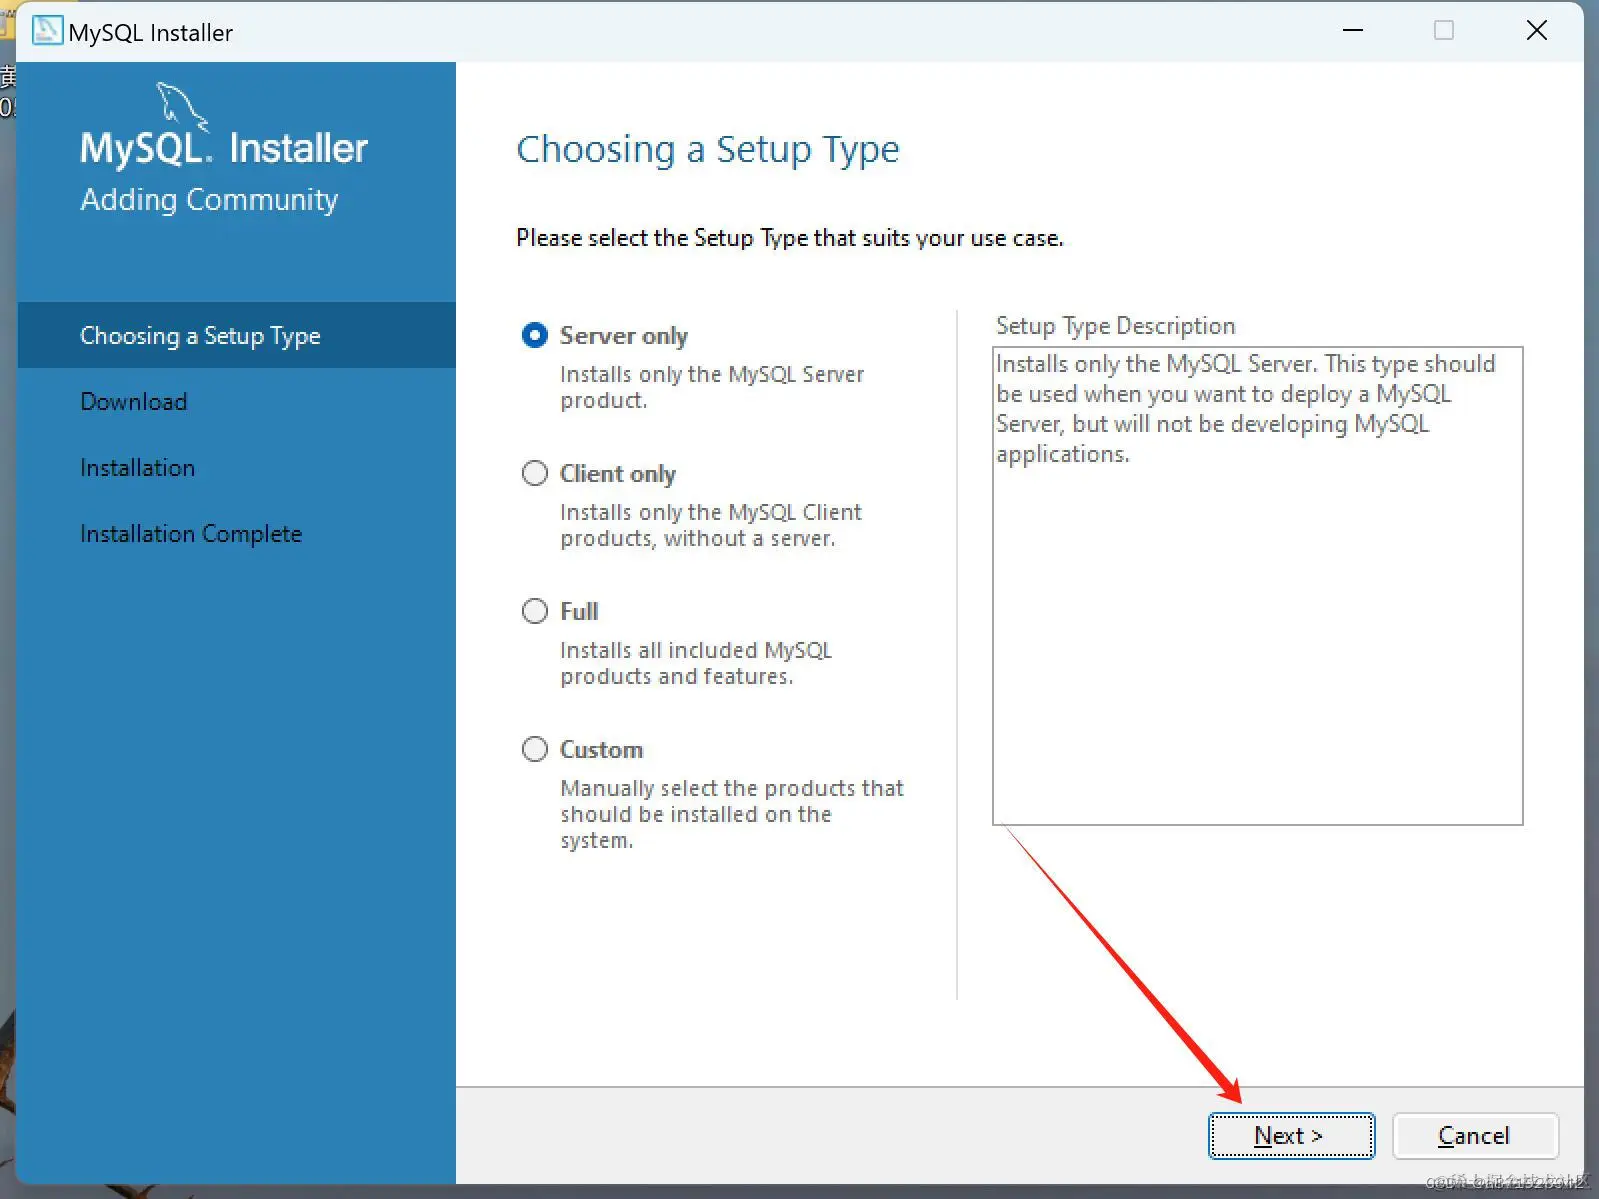This screenshot has width=1599, height=1199.
Task: Open Choosing a Setup Type step
Action: (237, 335)
